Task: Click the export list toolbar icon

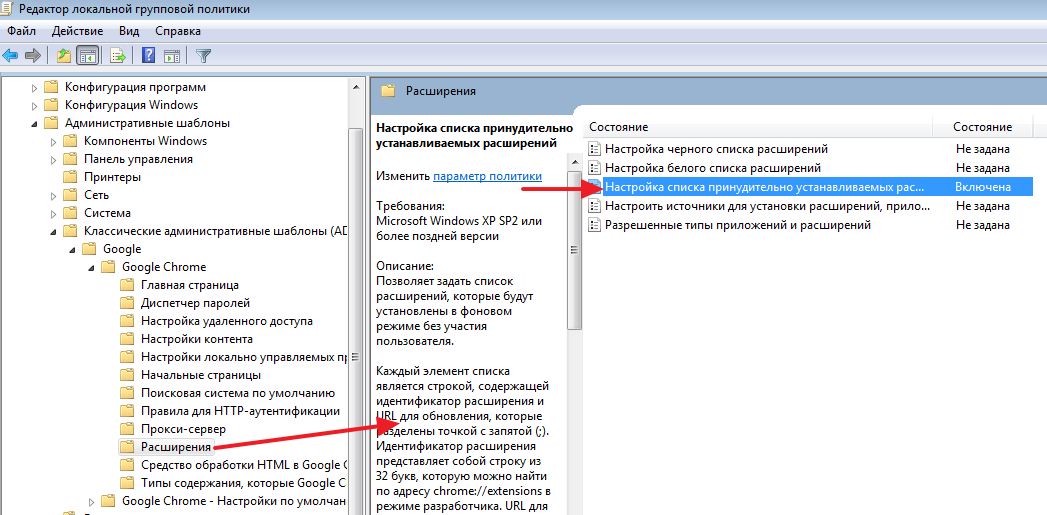Action: click(118, 55)
